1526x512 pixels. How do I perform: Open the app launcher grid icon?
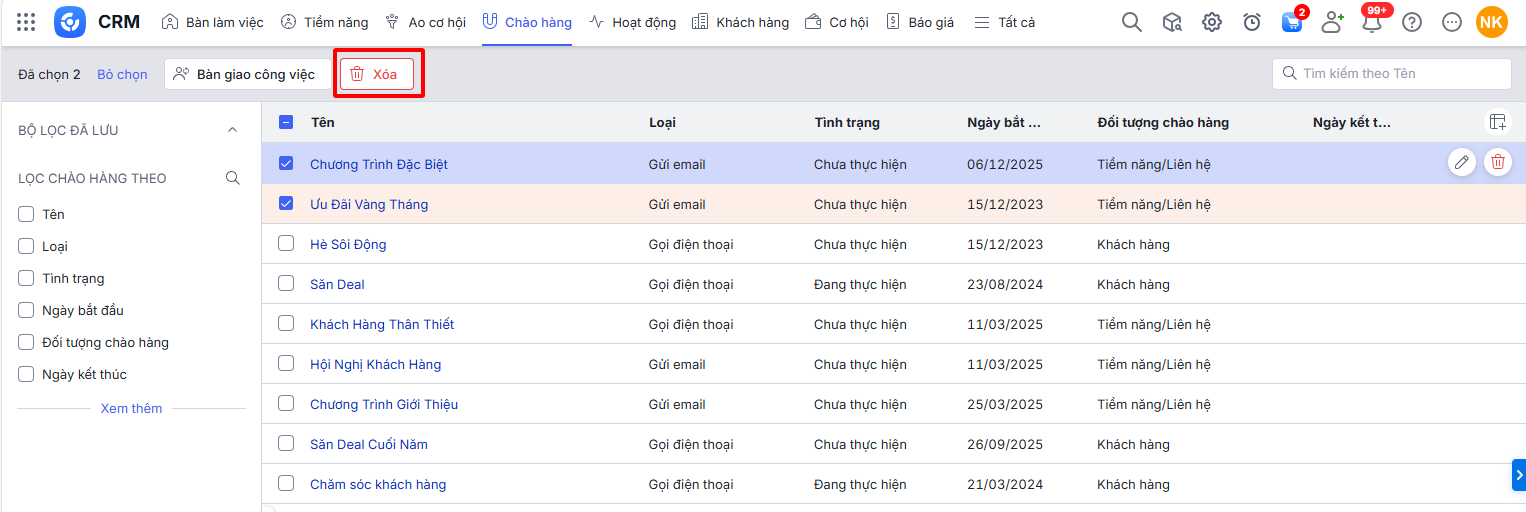coord(27,22)
